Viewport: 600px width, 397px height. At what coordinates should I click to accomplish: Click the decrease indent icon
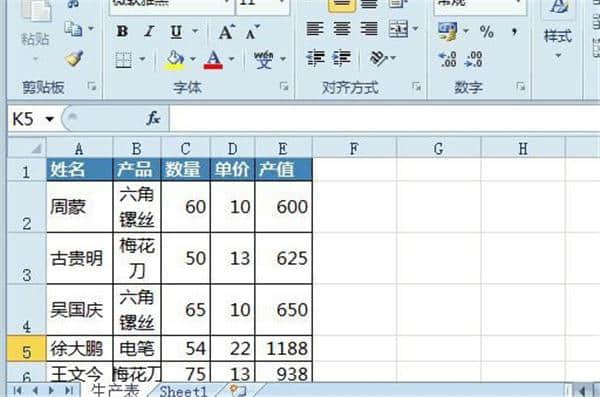pyautogui.click(x=315, y=59)
